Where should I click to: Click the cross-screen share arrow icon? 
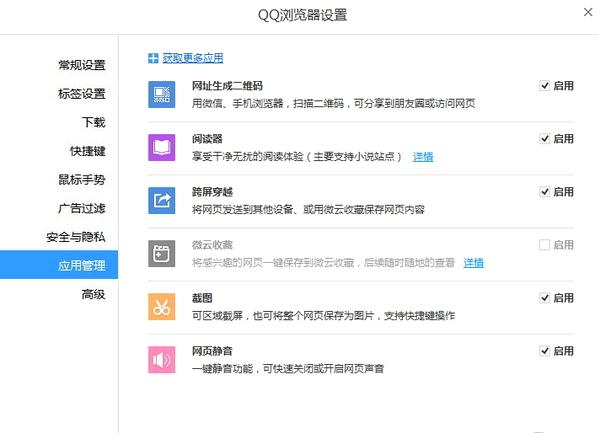click(x=162, y=200)
